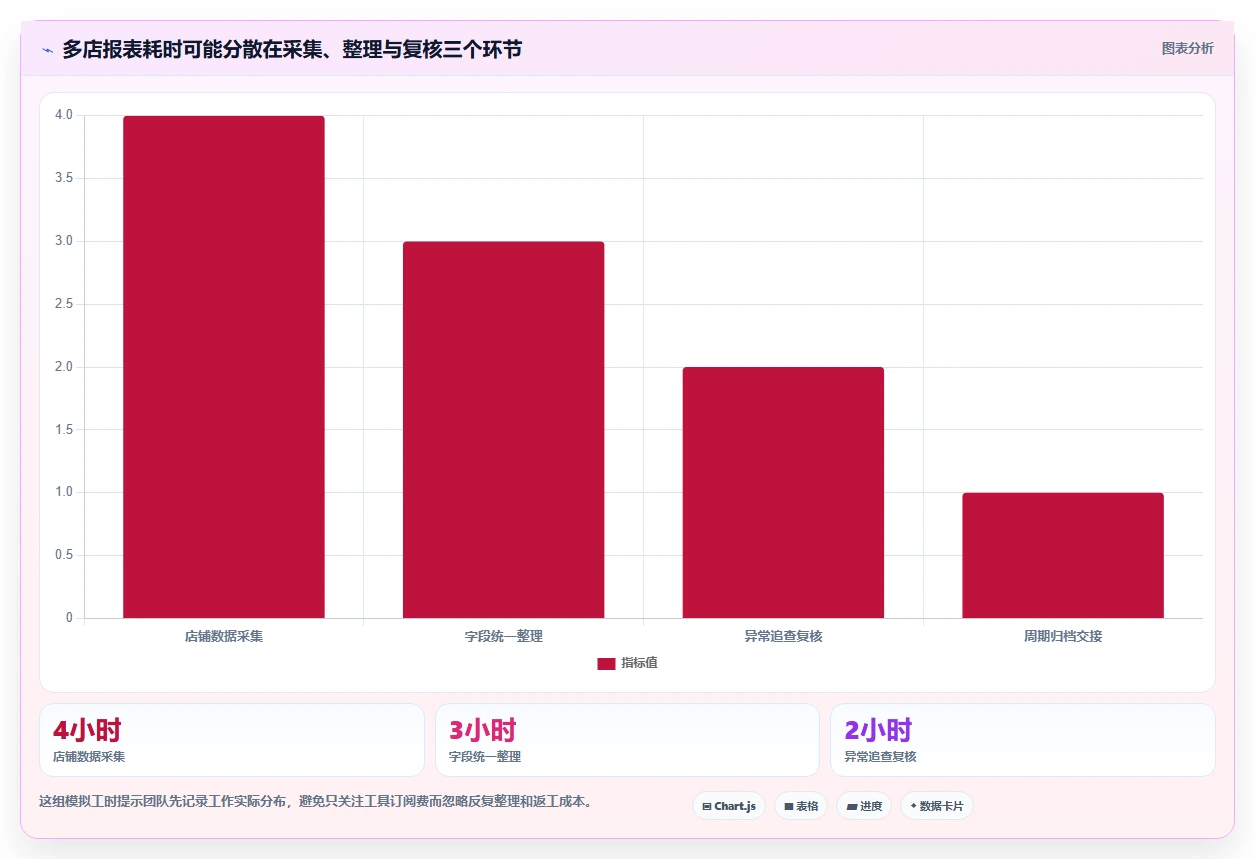
Task: Click the 字段统一整理 x-axis label
Action: click(x=504, y=636)
